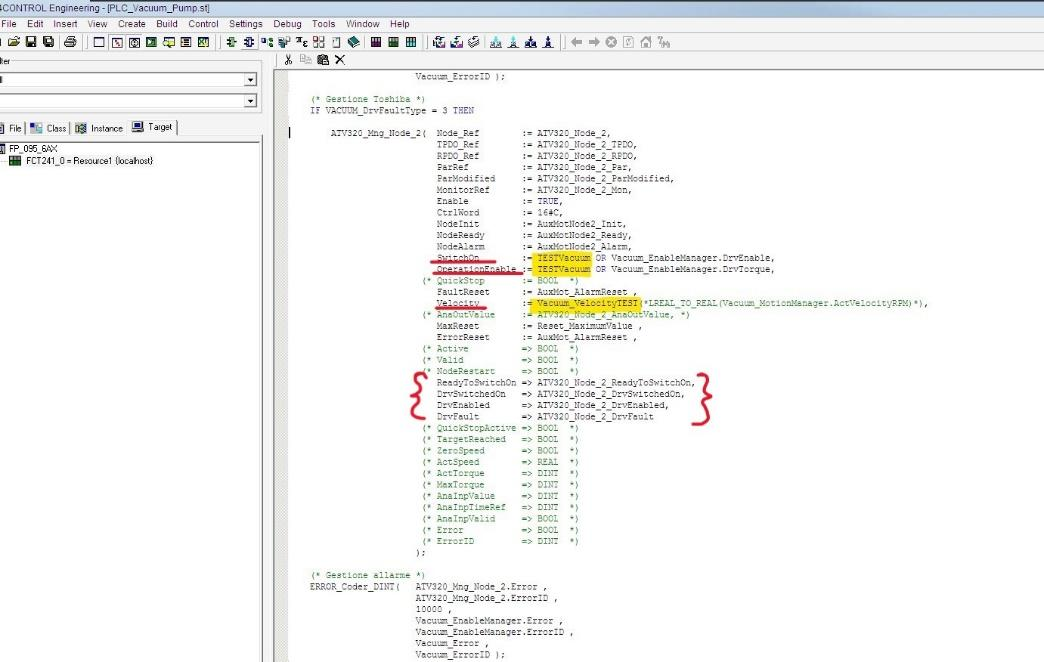Image resolution: width=1044 pixels, height=662 pixels.
Task: Click the Paste clipboard icon above the editor
Action: tap(322, 60)
